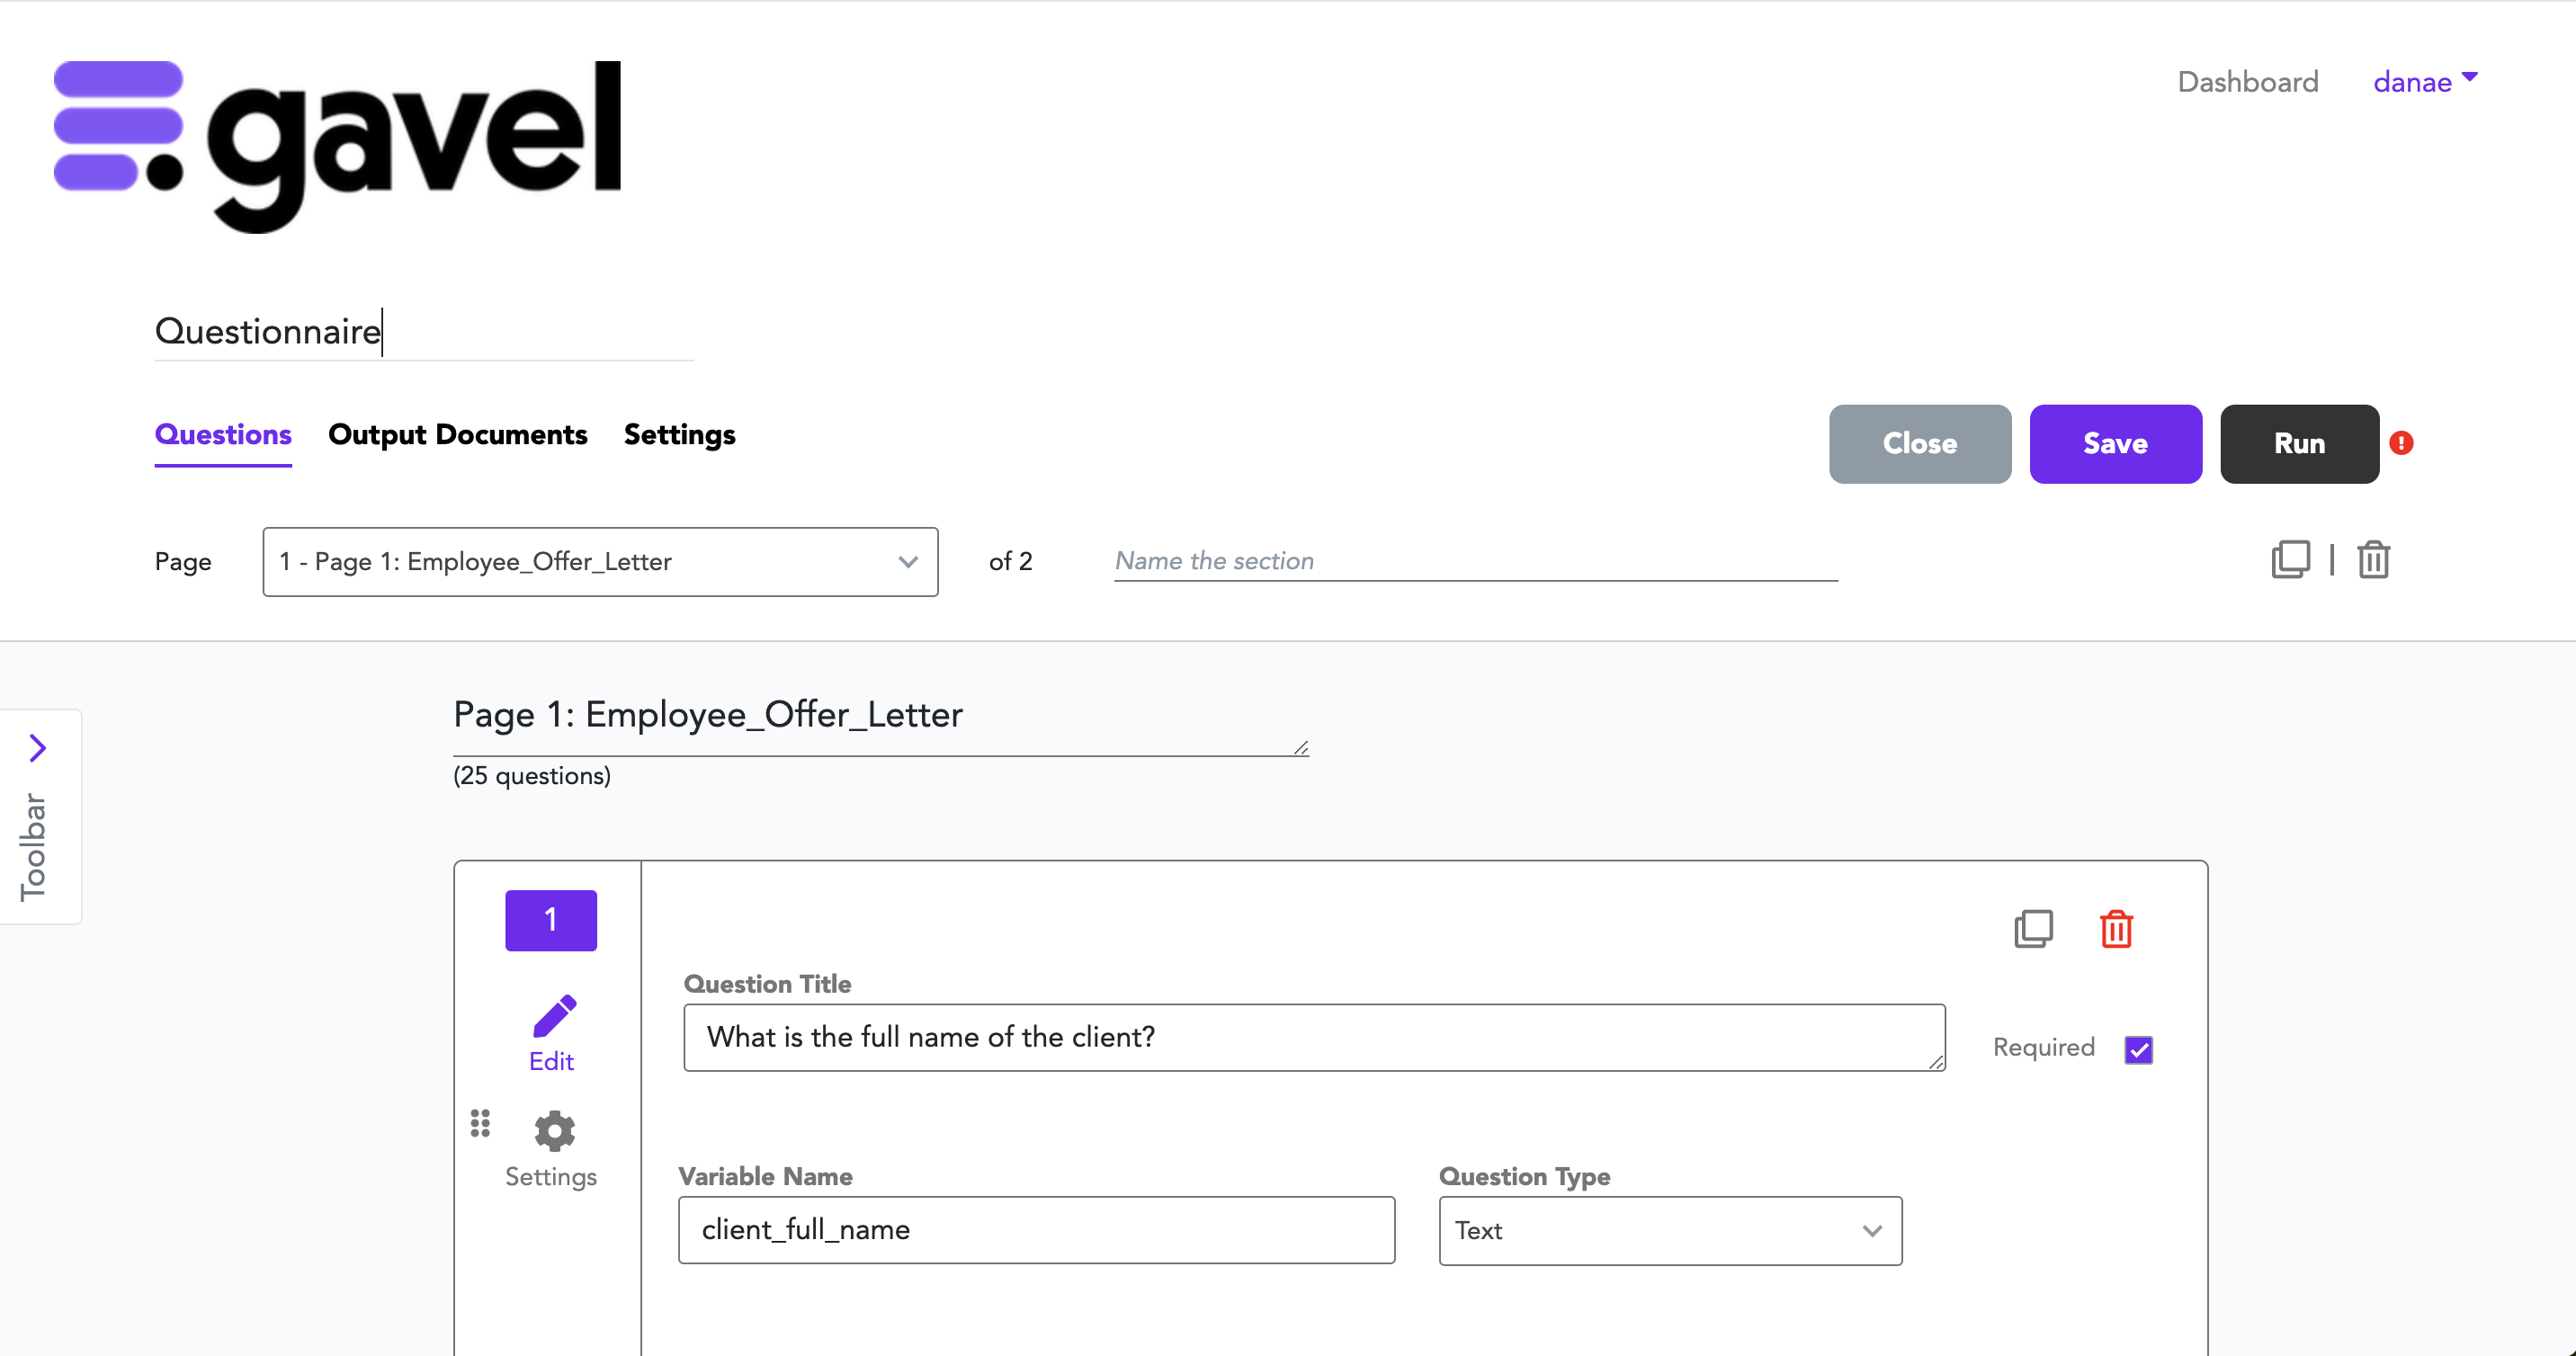This screenshot has width=2576, height=1356.
Task: Duplicate question 1 with copy icon
Action: click(x=2033, y=929)
